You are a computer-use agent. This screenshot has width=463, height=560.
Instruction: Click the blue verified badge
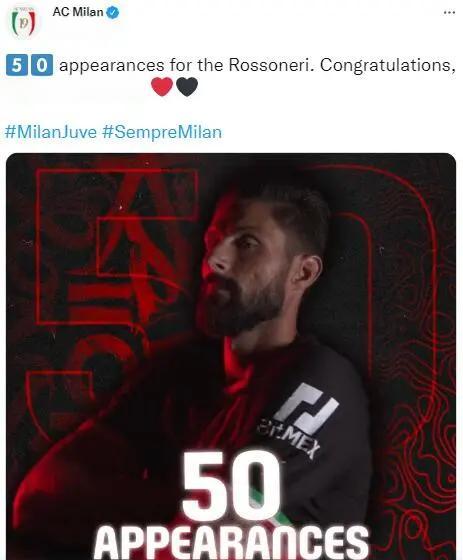click(113, 12)
